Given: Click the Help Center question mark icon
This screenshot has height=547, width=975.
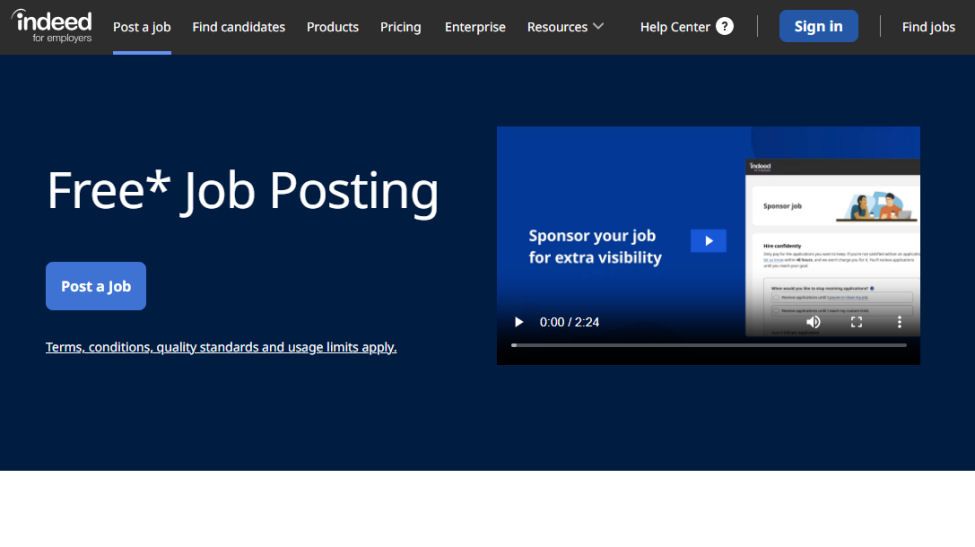Looking at the screenshot, I should 724,26.
